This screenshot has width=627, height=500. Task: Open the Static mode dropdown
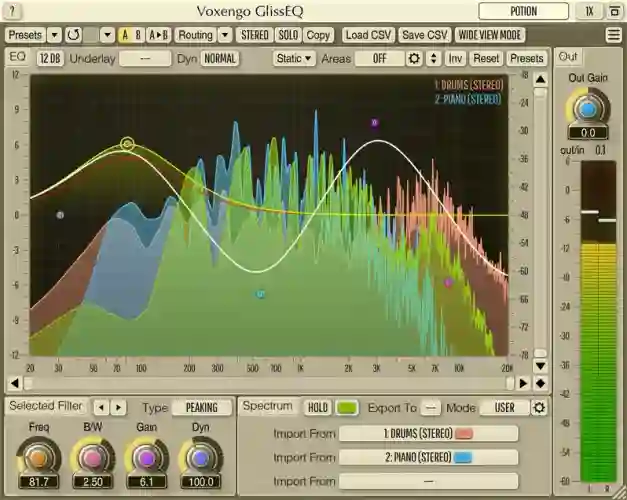(x=294, y=59)
